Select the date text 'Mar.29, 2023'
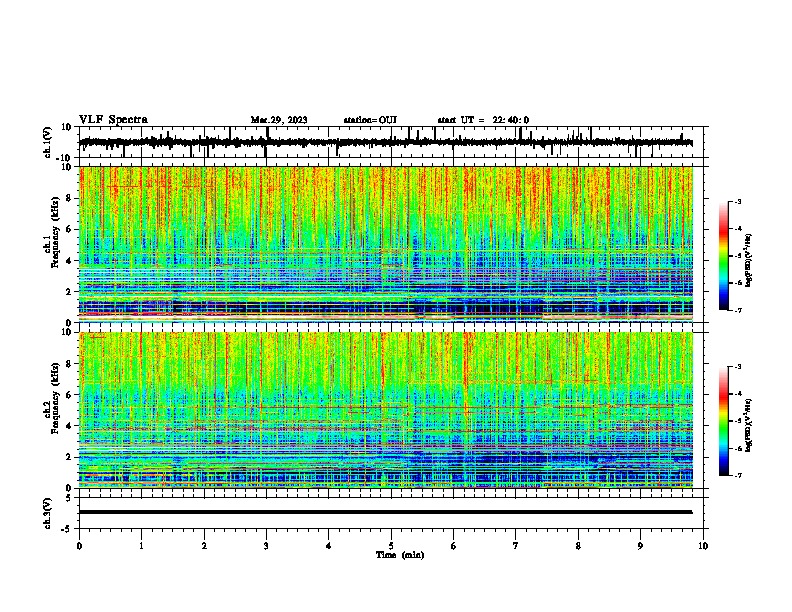 [x=279, y=120]
